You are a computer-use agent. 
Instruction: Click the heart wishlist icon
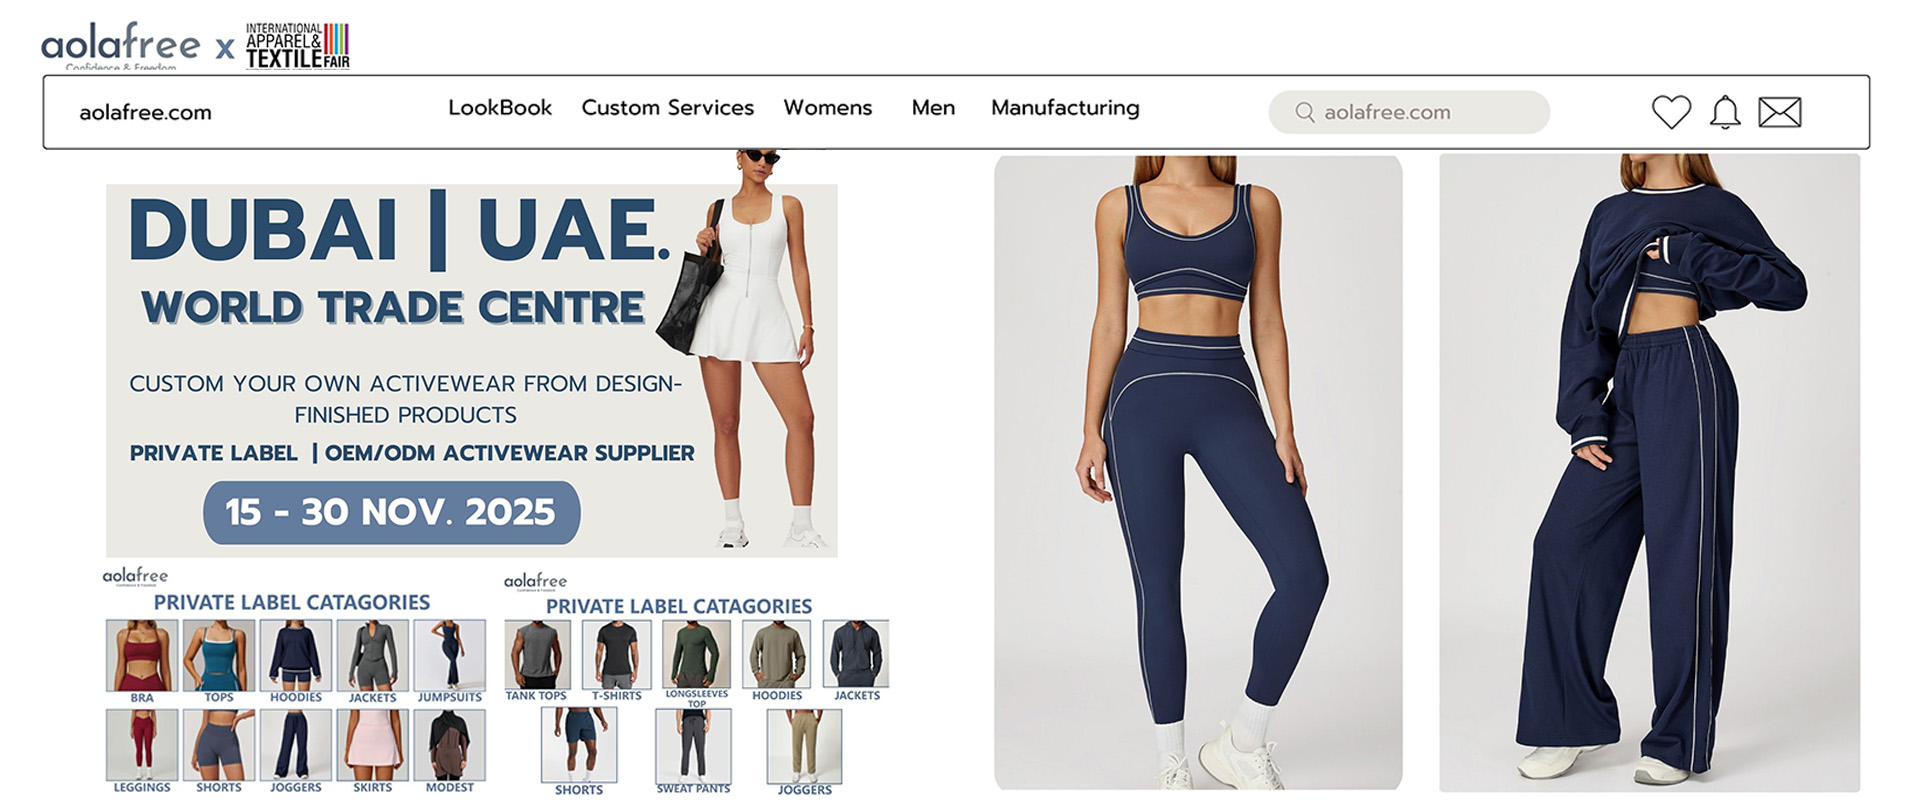click(1671, 111)
